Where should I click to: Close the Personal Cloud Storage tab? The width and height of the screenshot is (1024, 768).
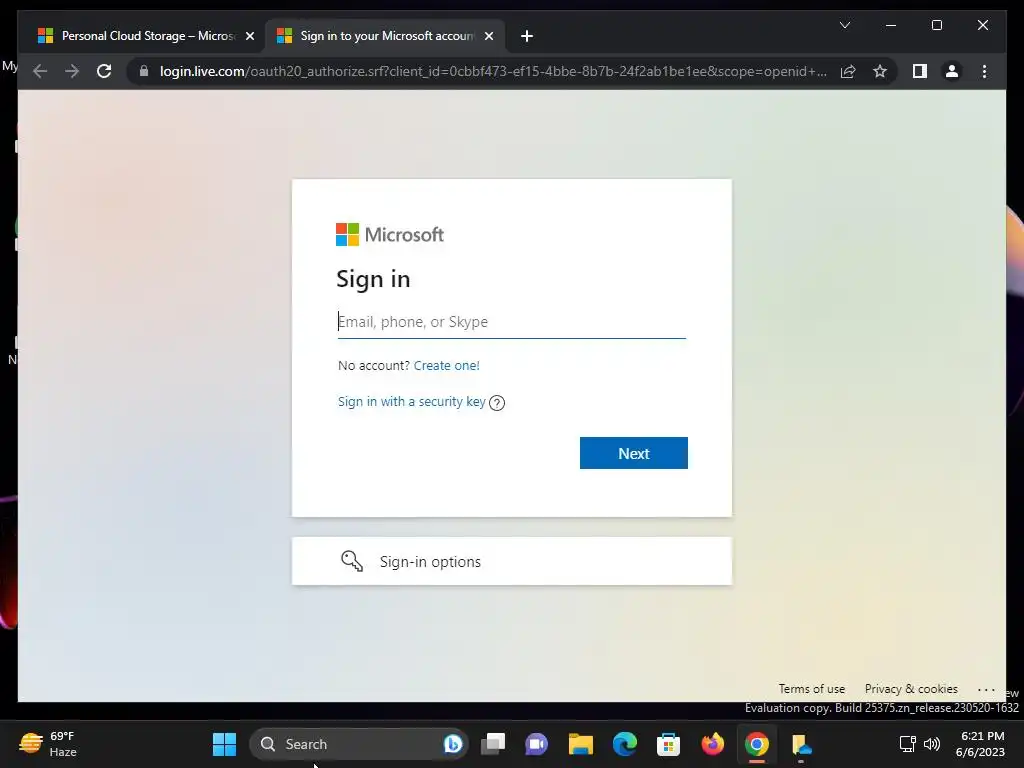click(x=249, y=37)
